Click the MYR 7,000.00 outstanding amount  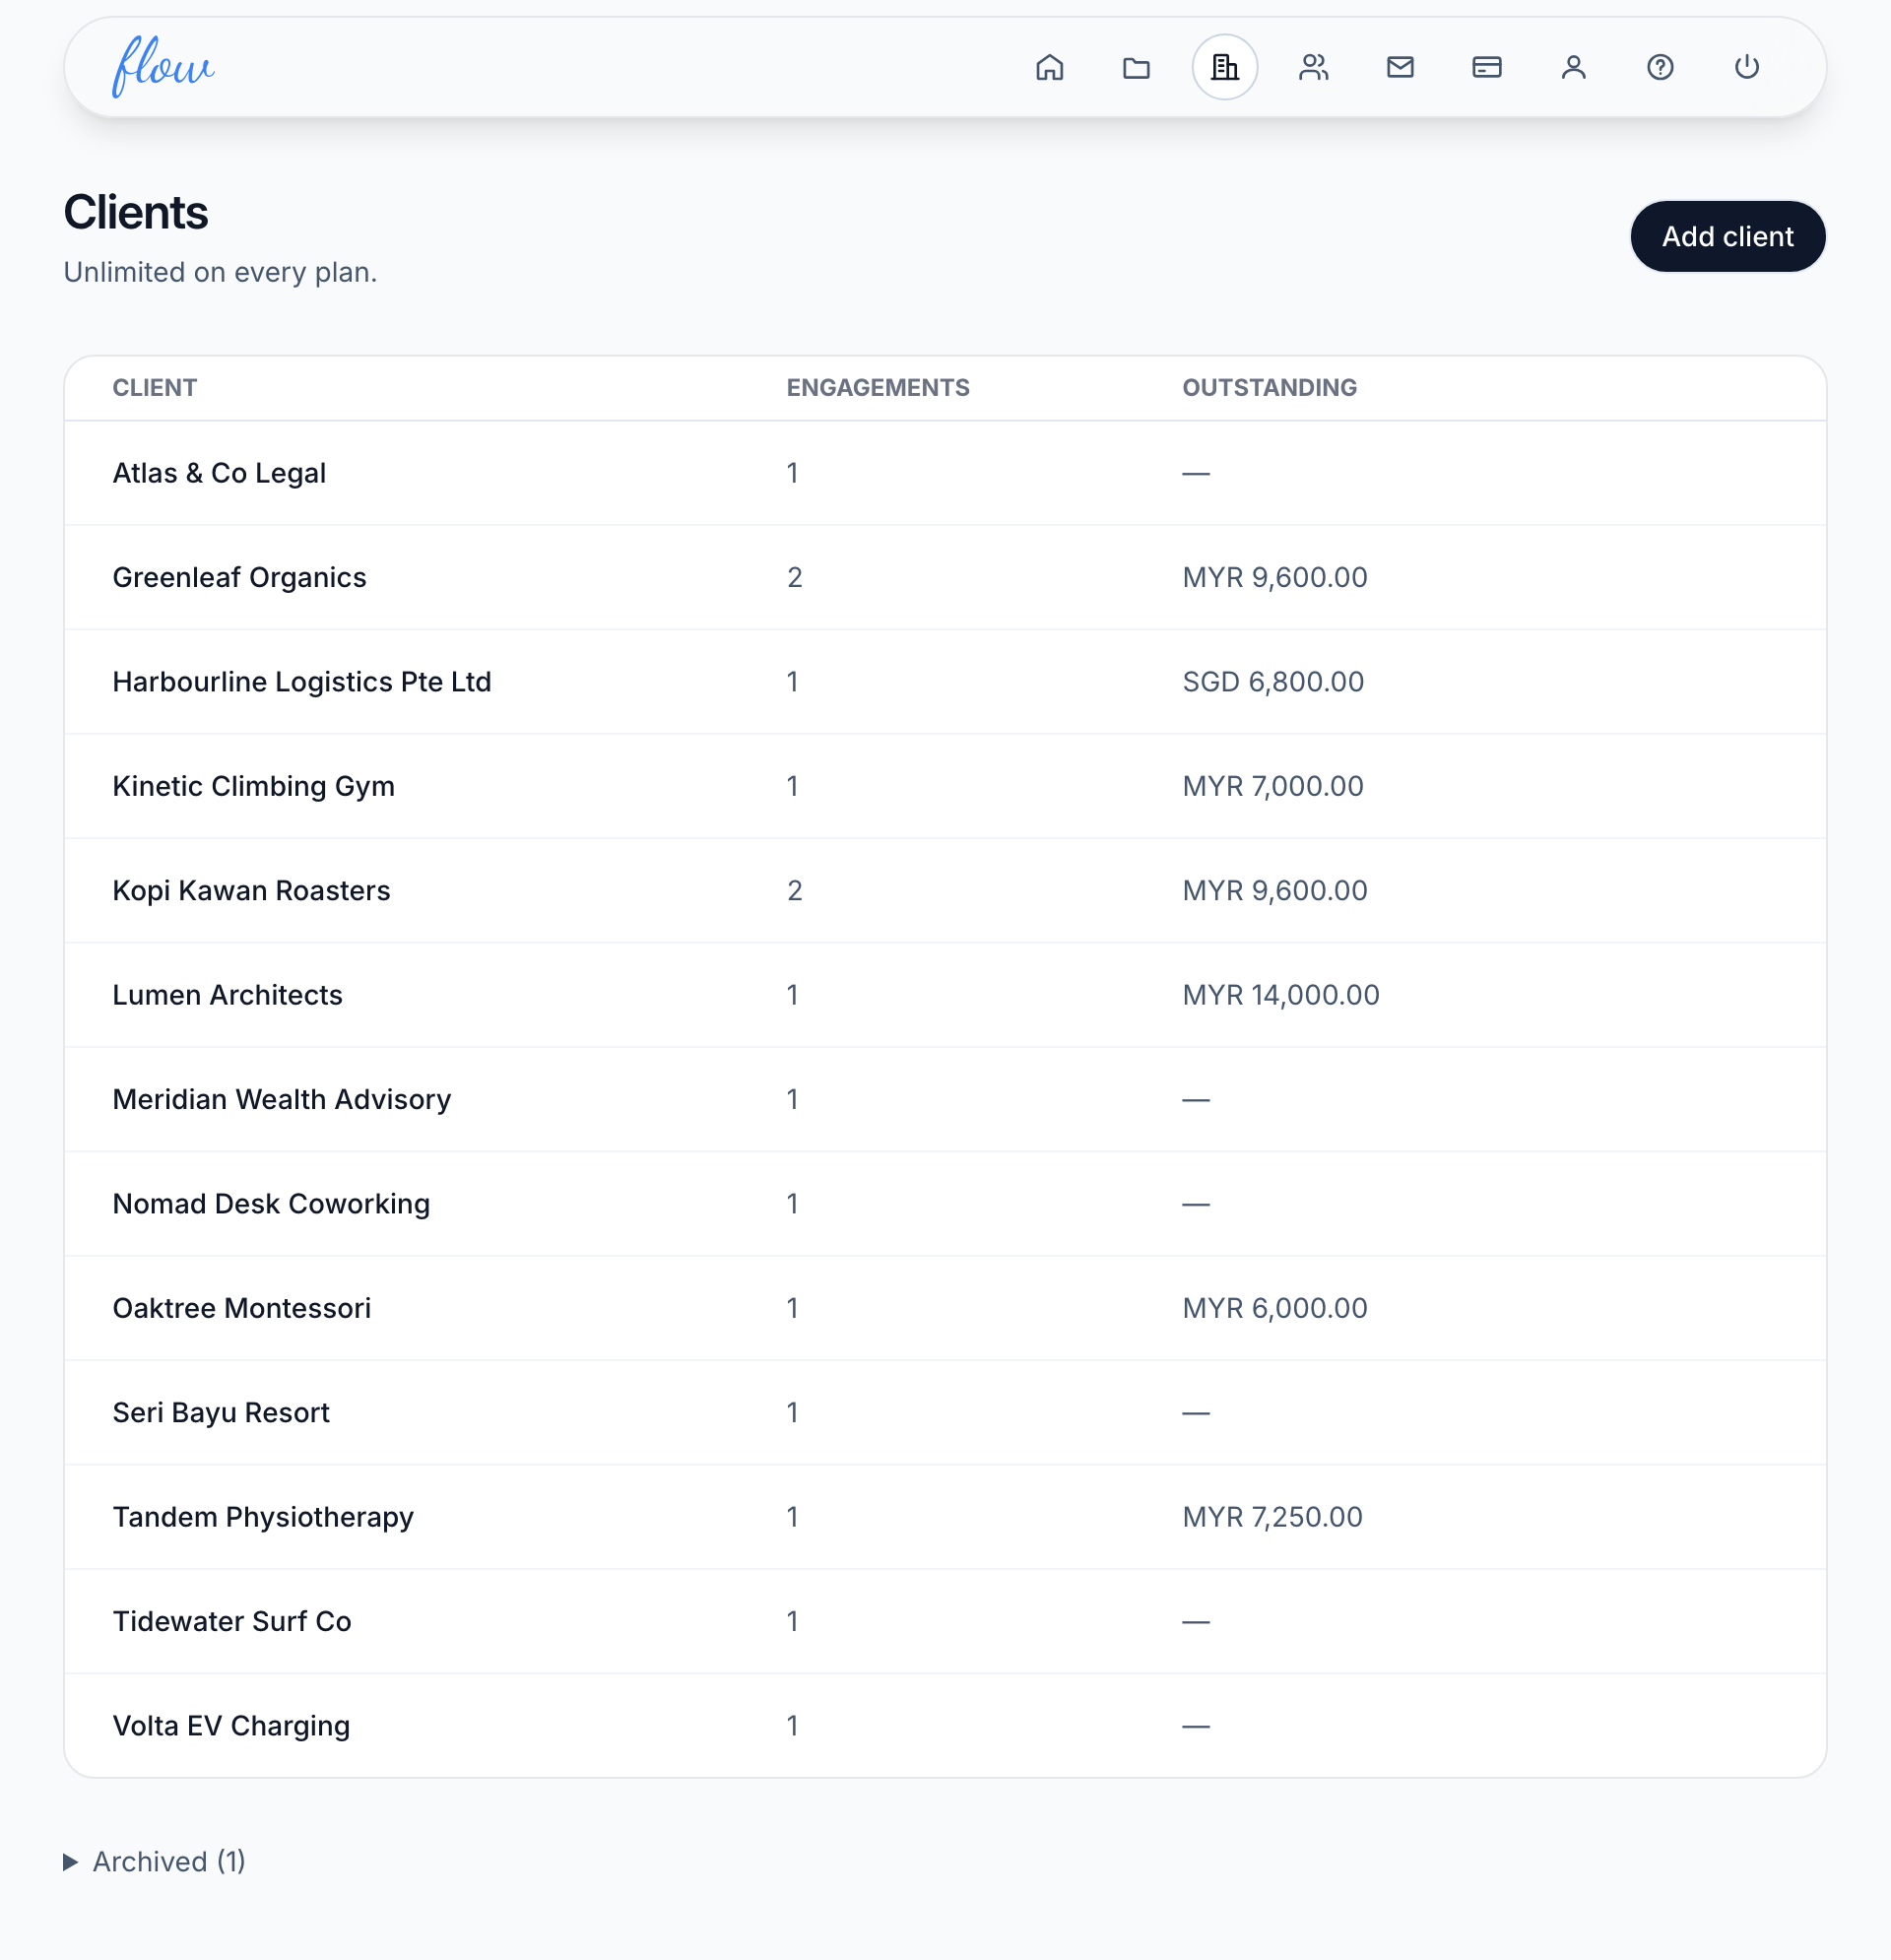(x=1273, y=786)
